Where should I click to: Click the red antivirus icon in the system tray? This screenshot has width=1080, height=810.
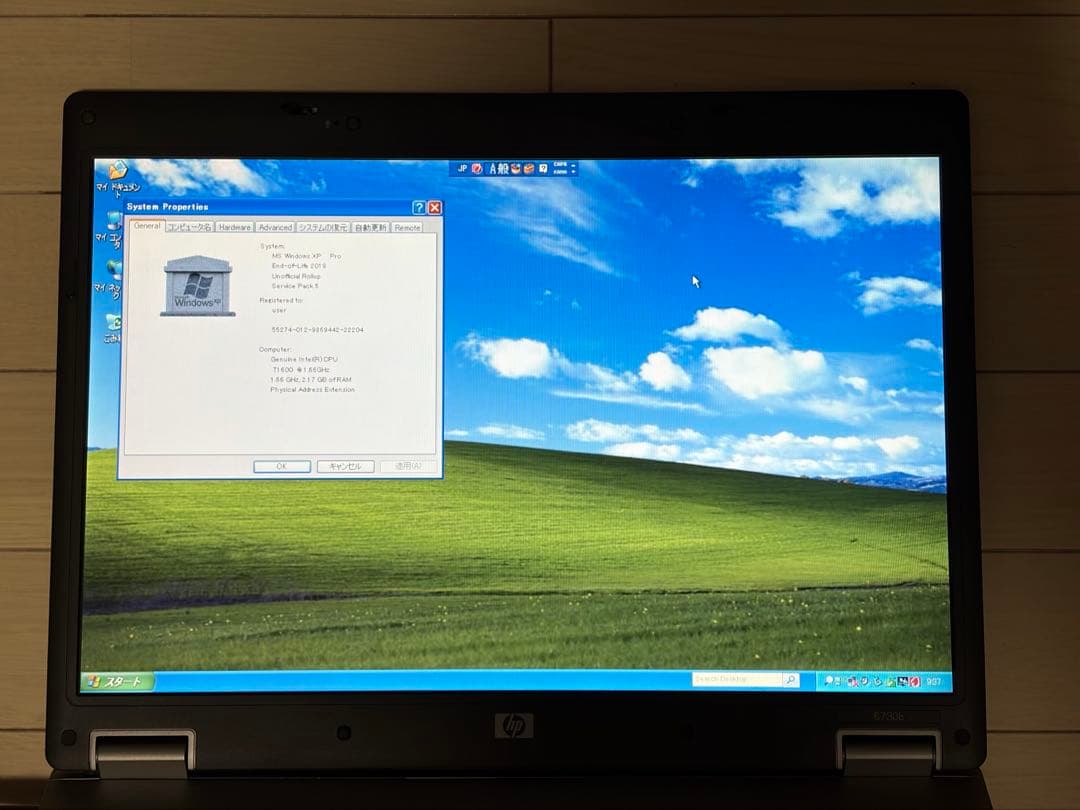pos(913,681)
